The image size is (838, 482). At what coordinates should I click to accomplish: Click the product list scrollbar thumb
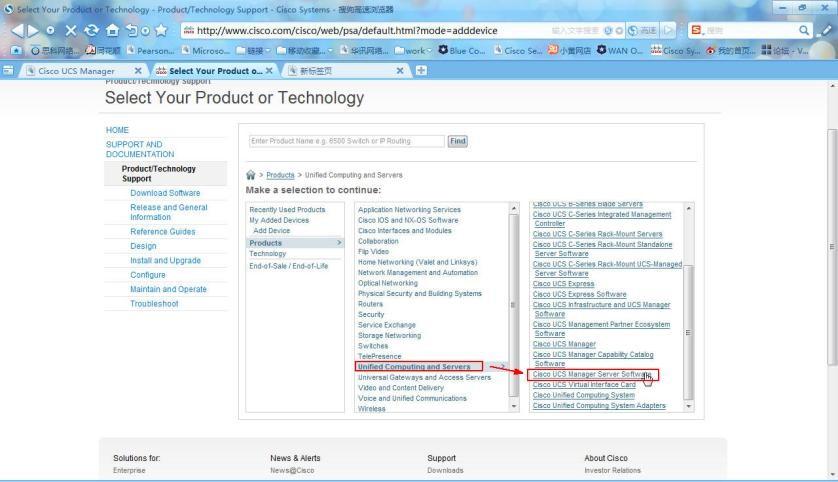688,332
